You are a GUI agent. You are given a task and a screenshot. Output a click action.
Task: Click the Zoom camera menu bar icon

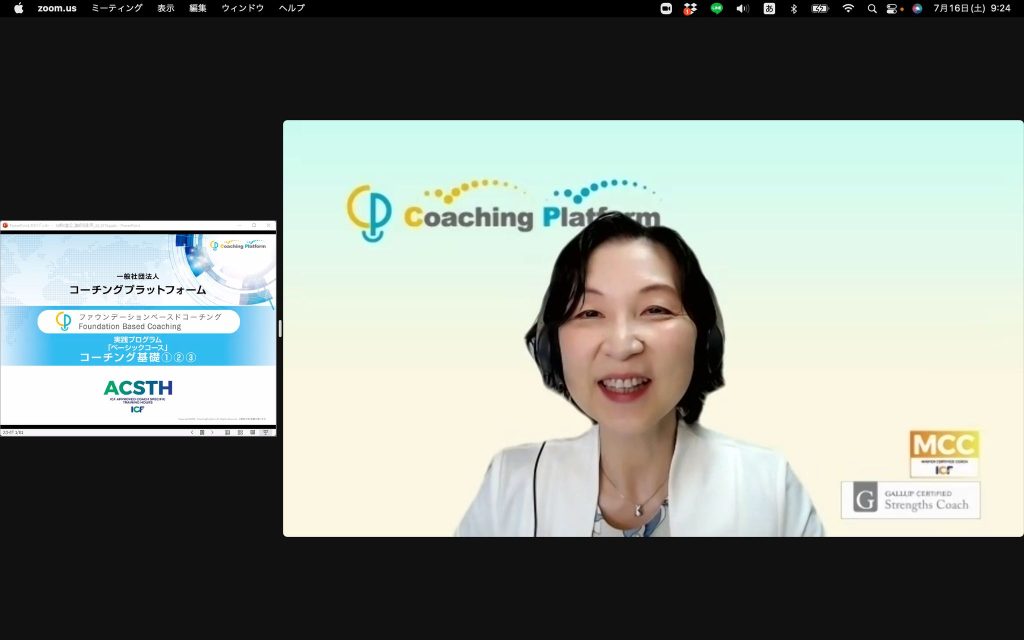pos(666,8)
